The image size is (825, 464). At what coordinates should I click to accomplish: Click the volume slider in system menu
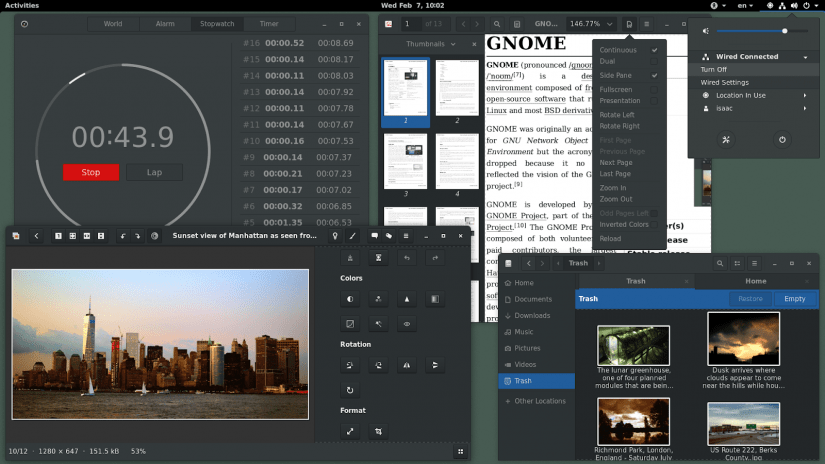point(762,31)
